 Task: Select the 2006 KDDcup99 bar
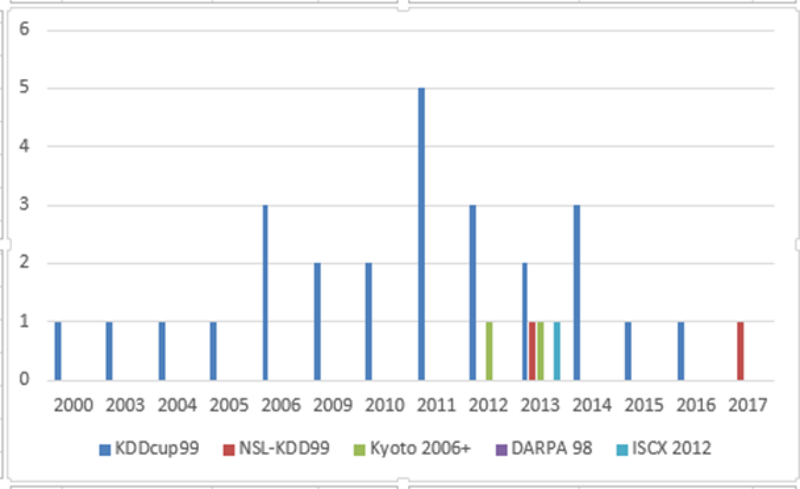coord(265,292)
